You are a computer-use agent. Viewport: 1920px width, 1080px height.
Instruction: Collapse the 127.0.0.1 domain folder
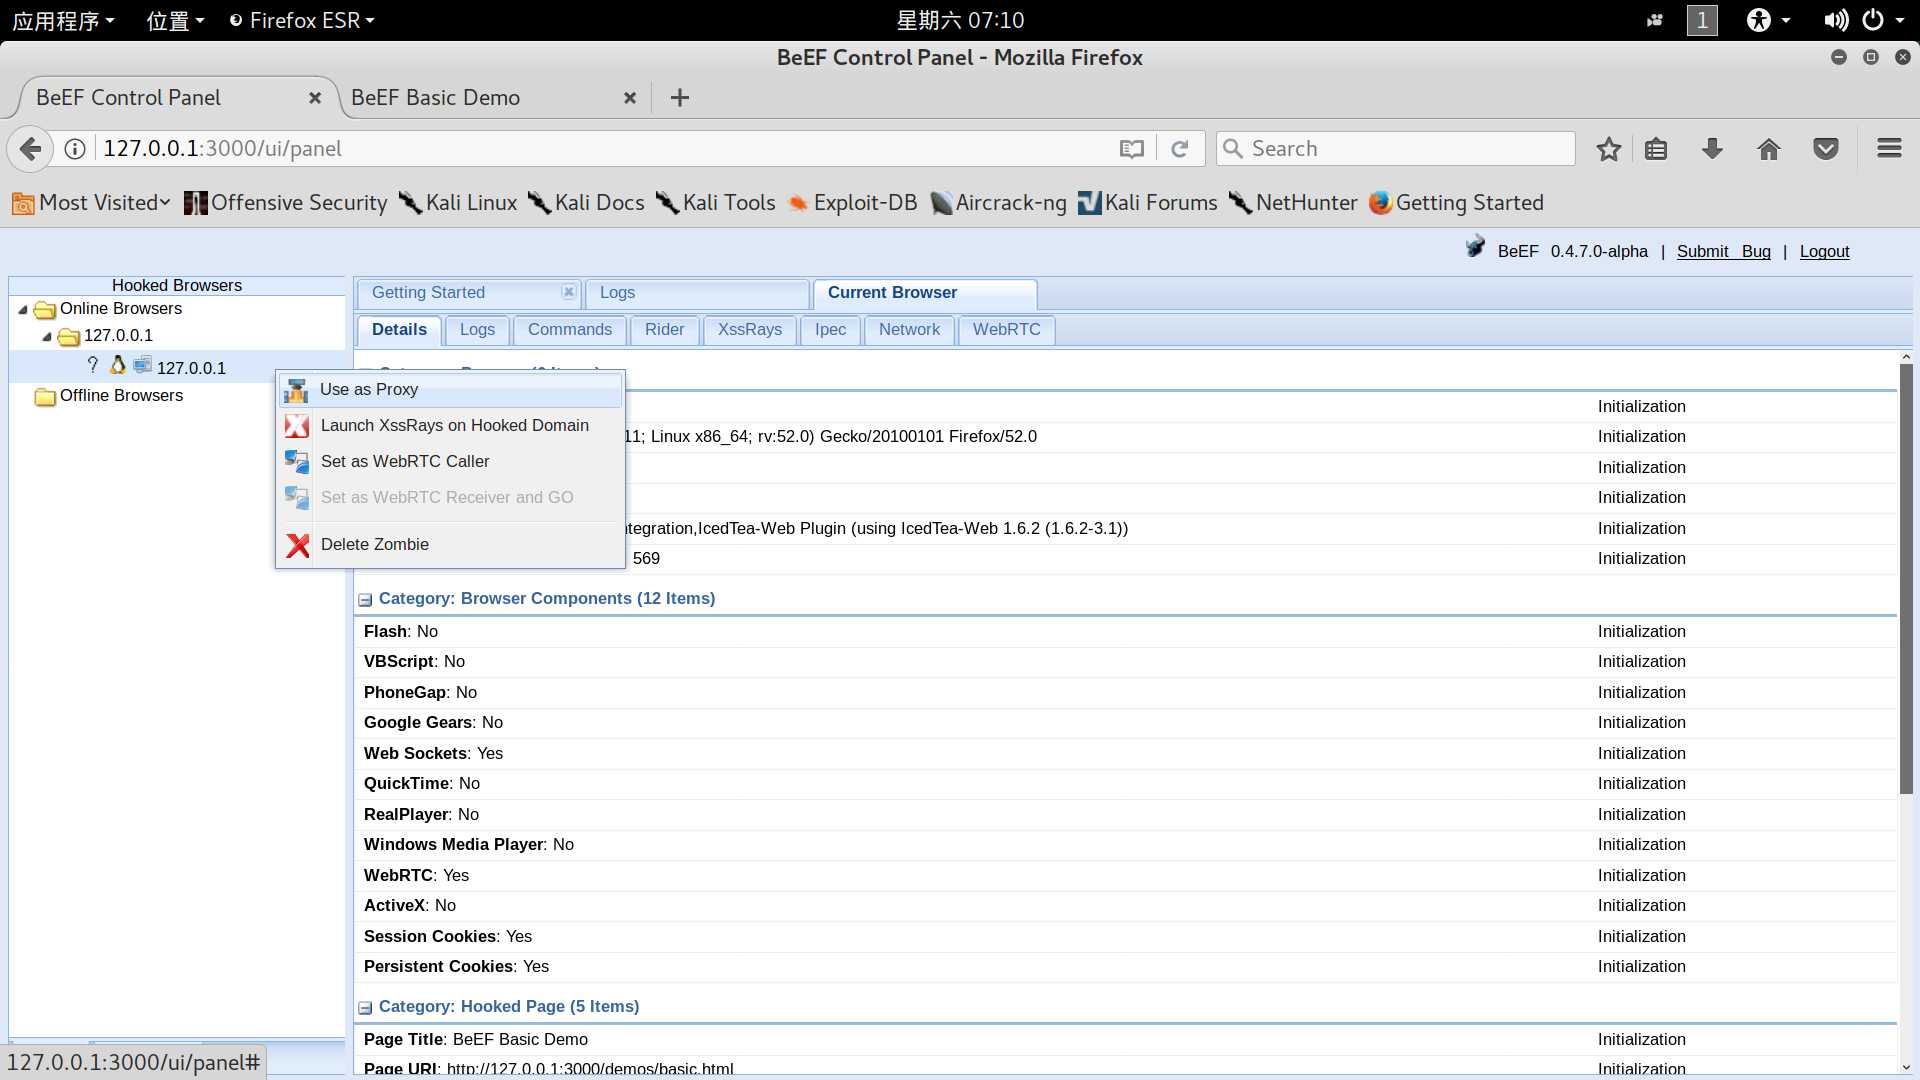(x=47, y=336)
